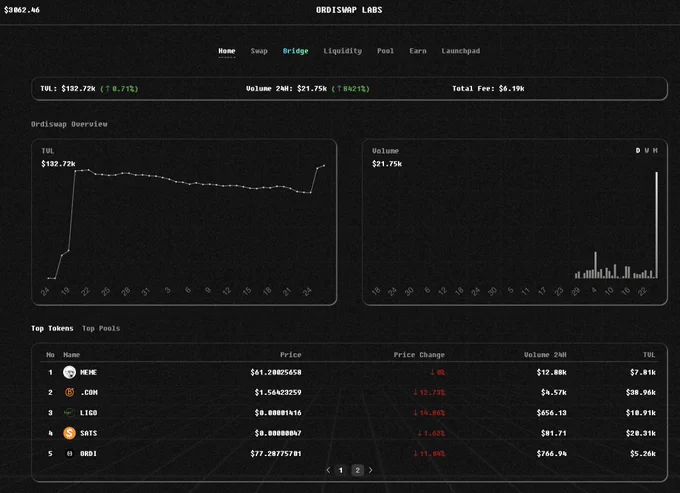Sort table by Price column header
680x493 pixels.
pos(291,355)
